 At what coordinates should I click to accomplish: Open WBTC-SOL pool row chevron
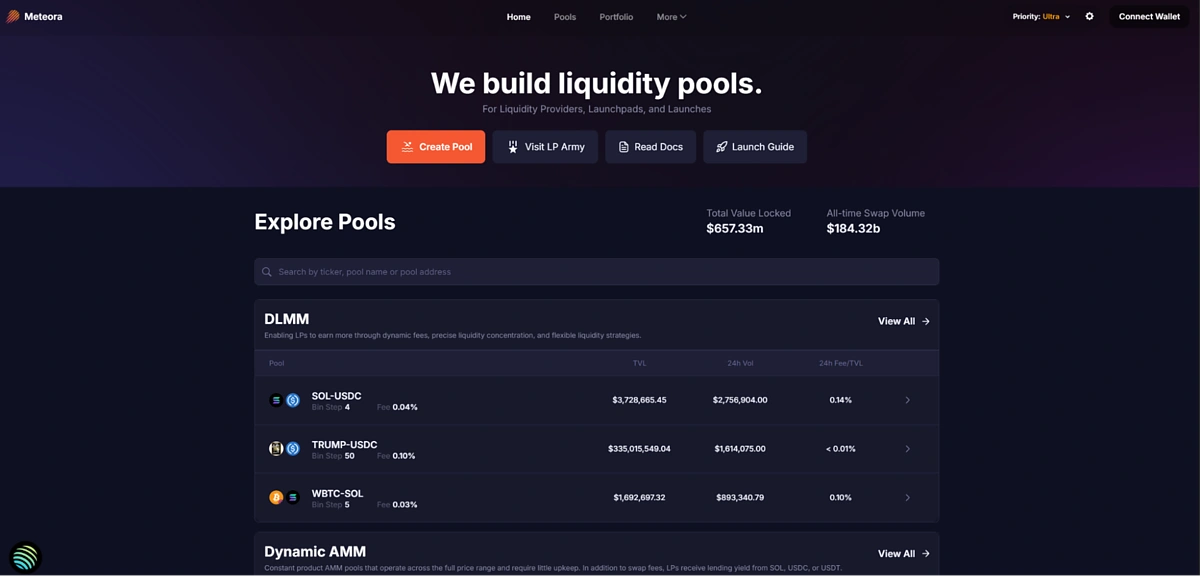coord(908,497)
